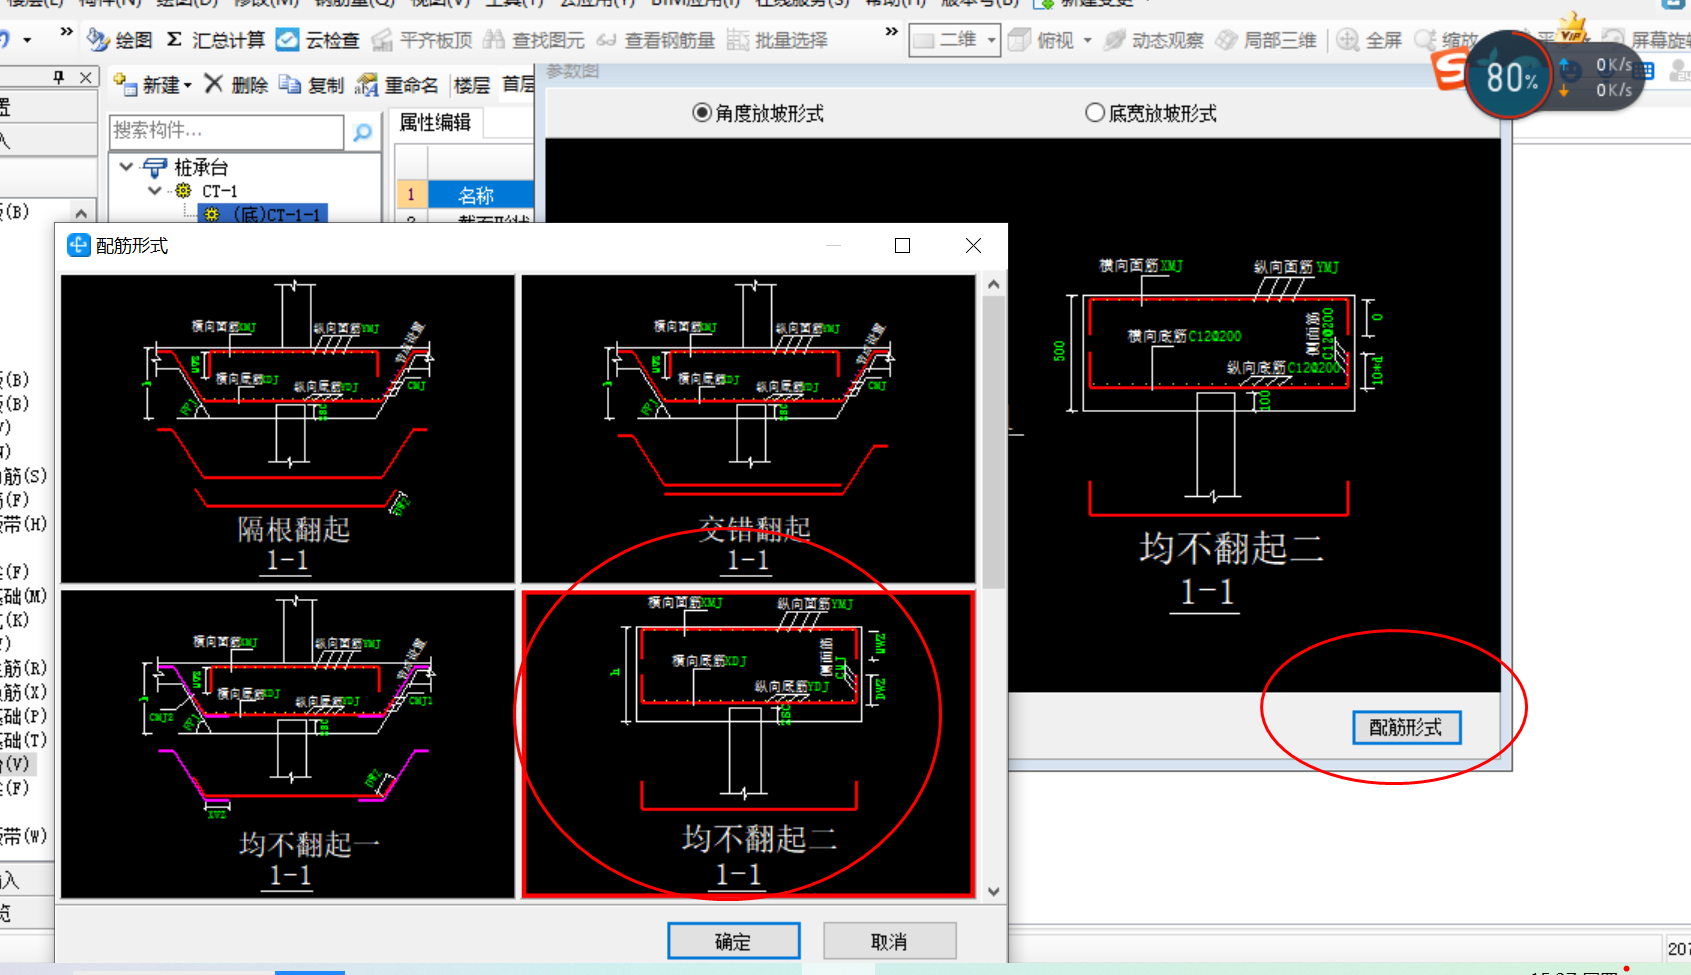Choose the 均不翻起二 reinforcement thumbnail
Screen dimensions: 1691x975
pos(748,743)
